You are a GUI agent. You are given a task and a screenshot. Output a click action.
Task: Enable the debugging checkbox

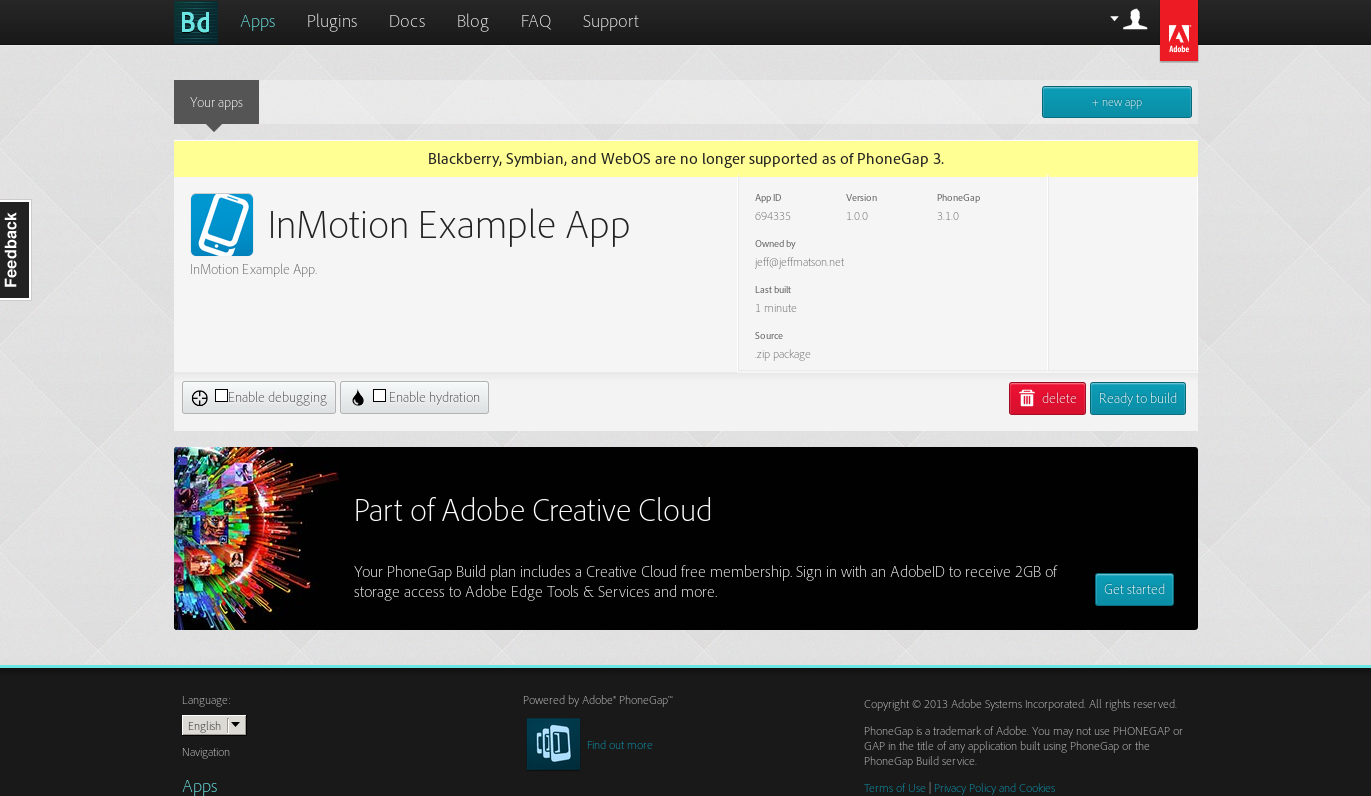pos(221,396)
